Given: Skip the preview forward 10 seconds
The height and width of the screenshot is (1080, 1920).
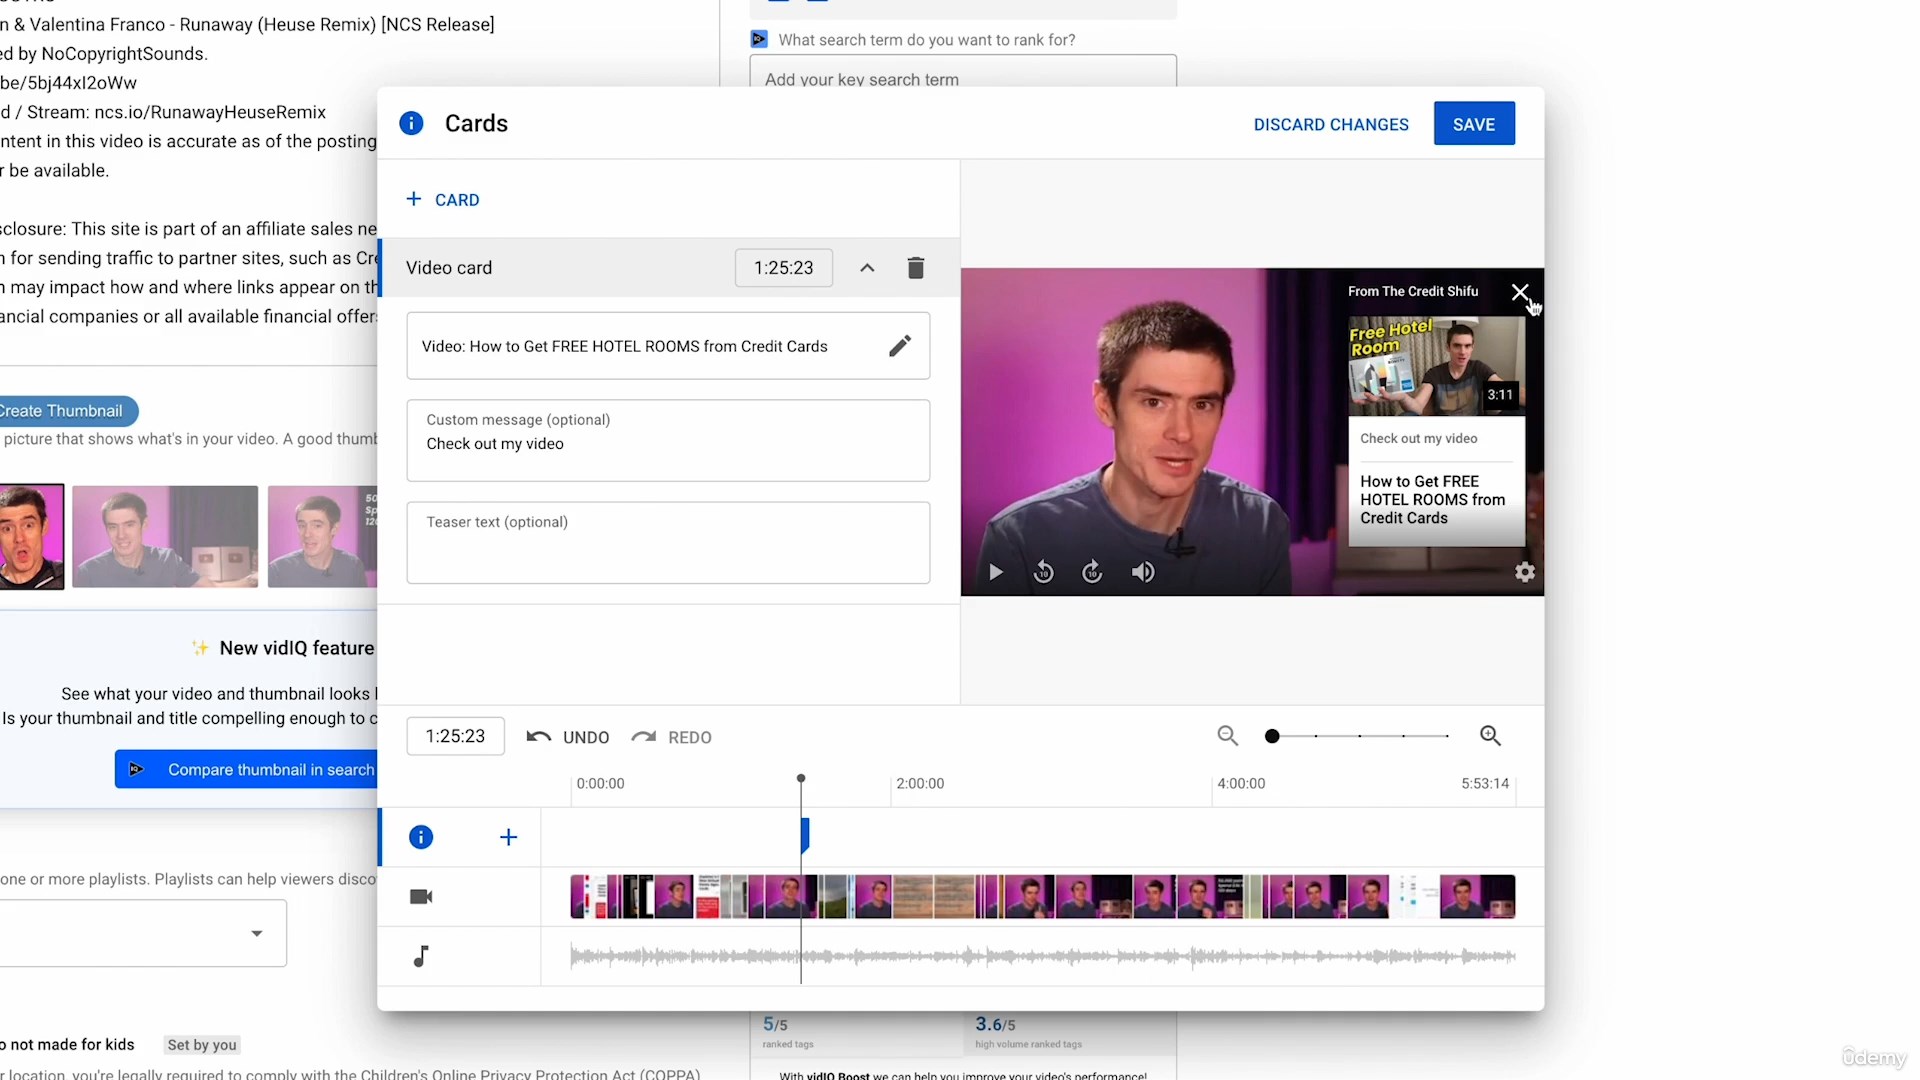Looking at the screenshot, I should (x=1092, y=572).
